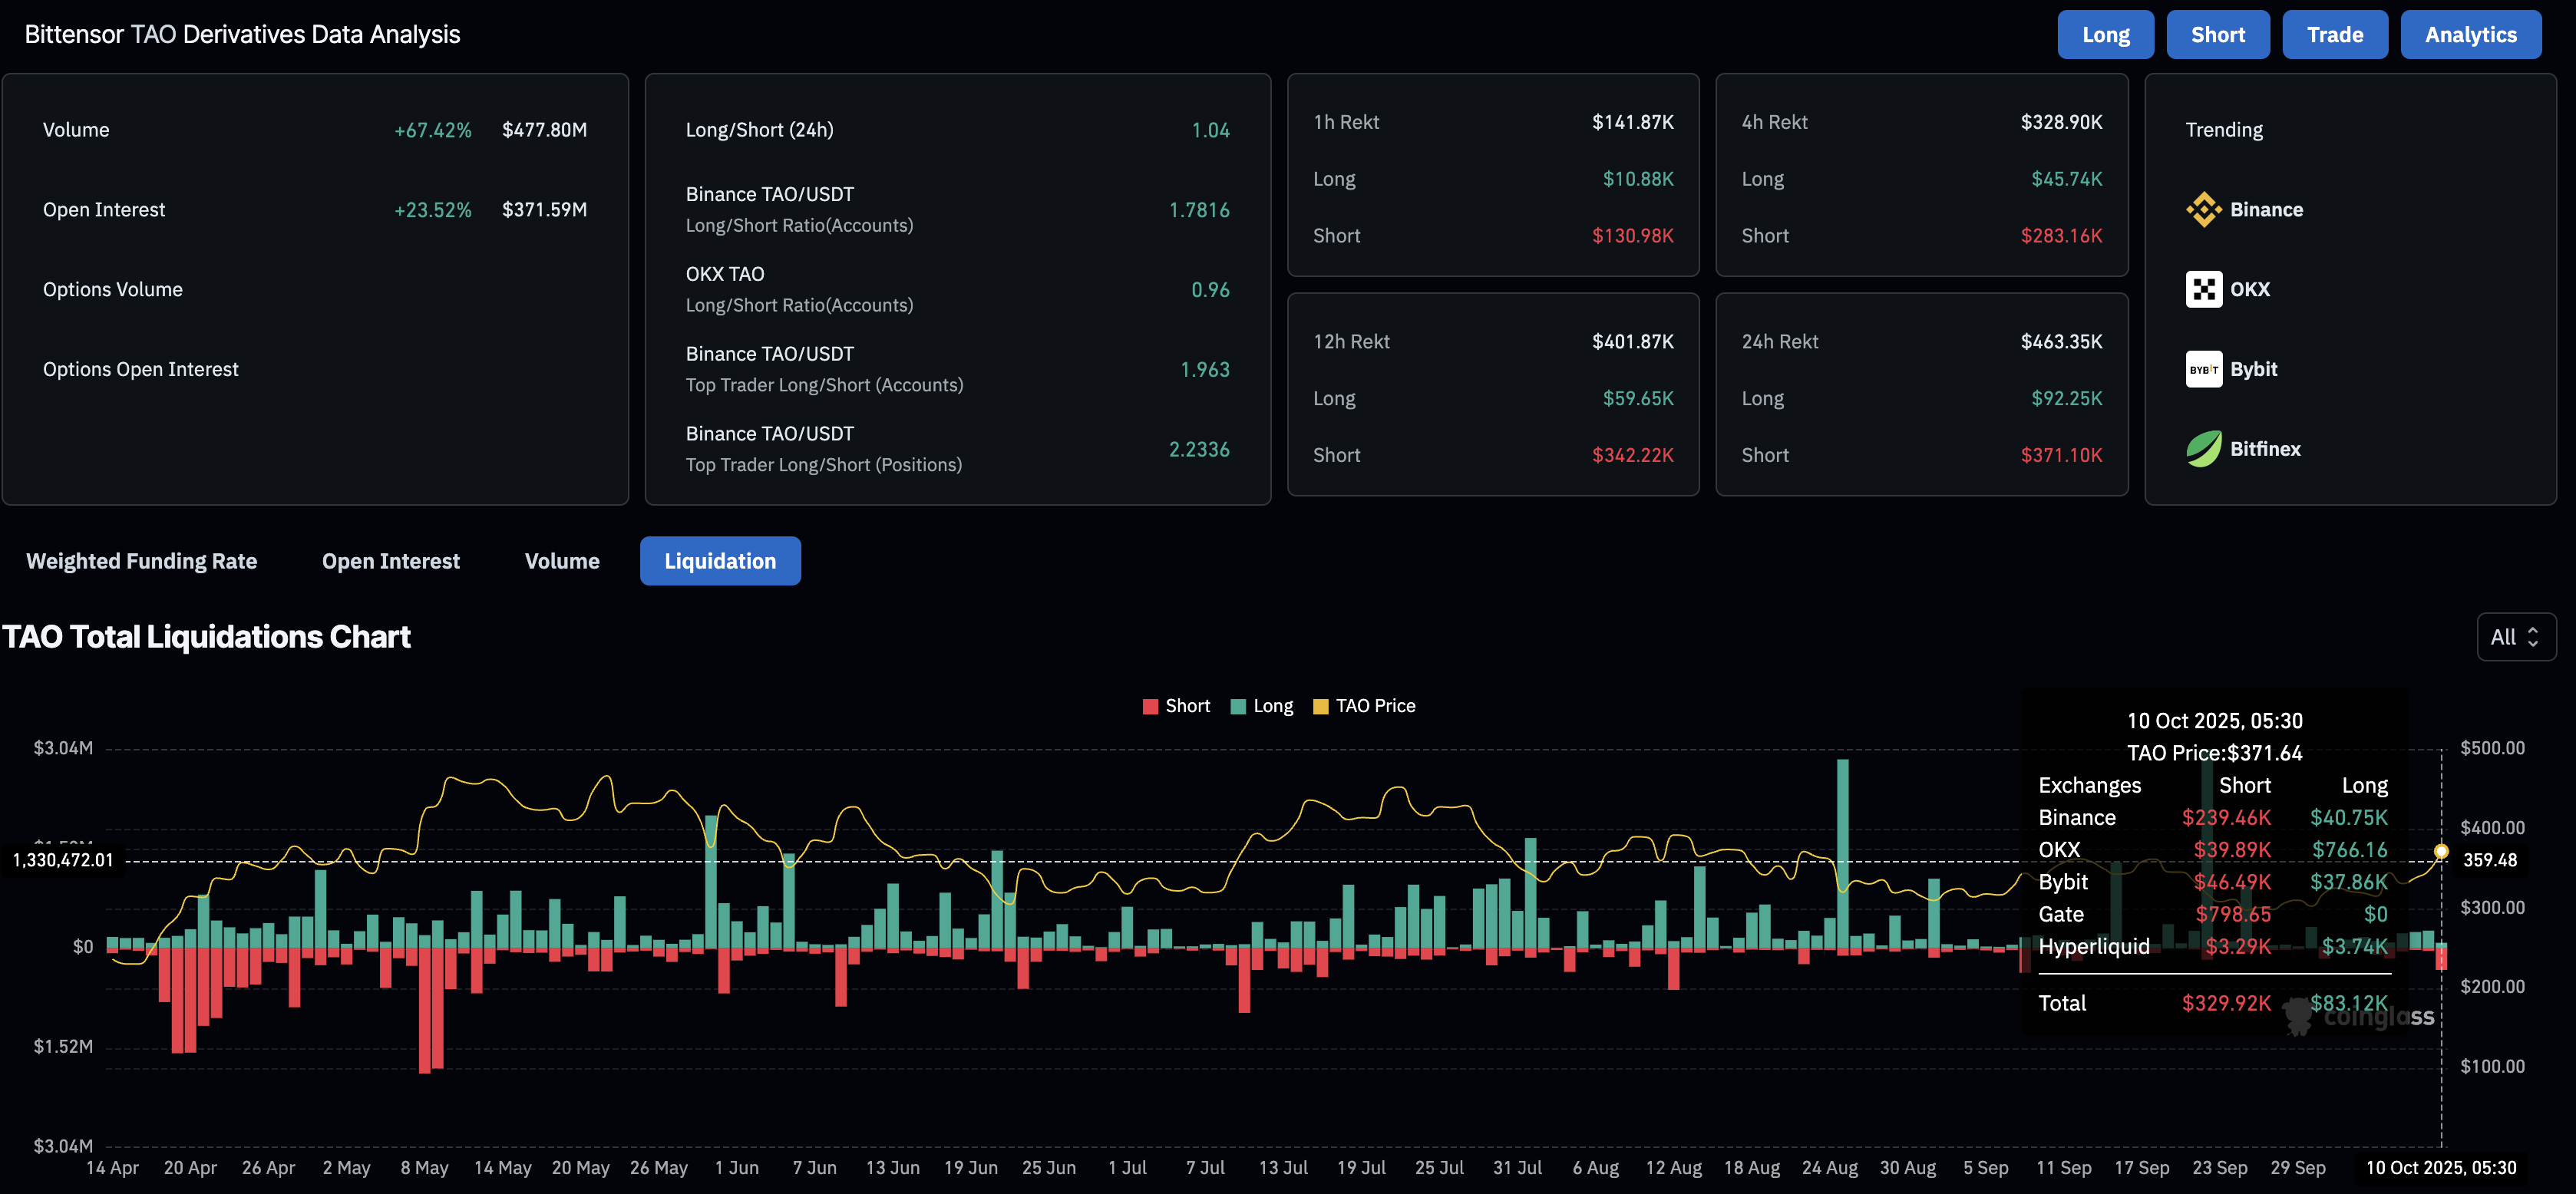Open the Analytics button
The height and width of the screenshot is (1194, 2576).
pyautogui.click(x=2470, y=35)
